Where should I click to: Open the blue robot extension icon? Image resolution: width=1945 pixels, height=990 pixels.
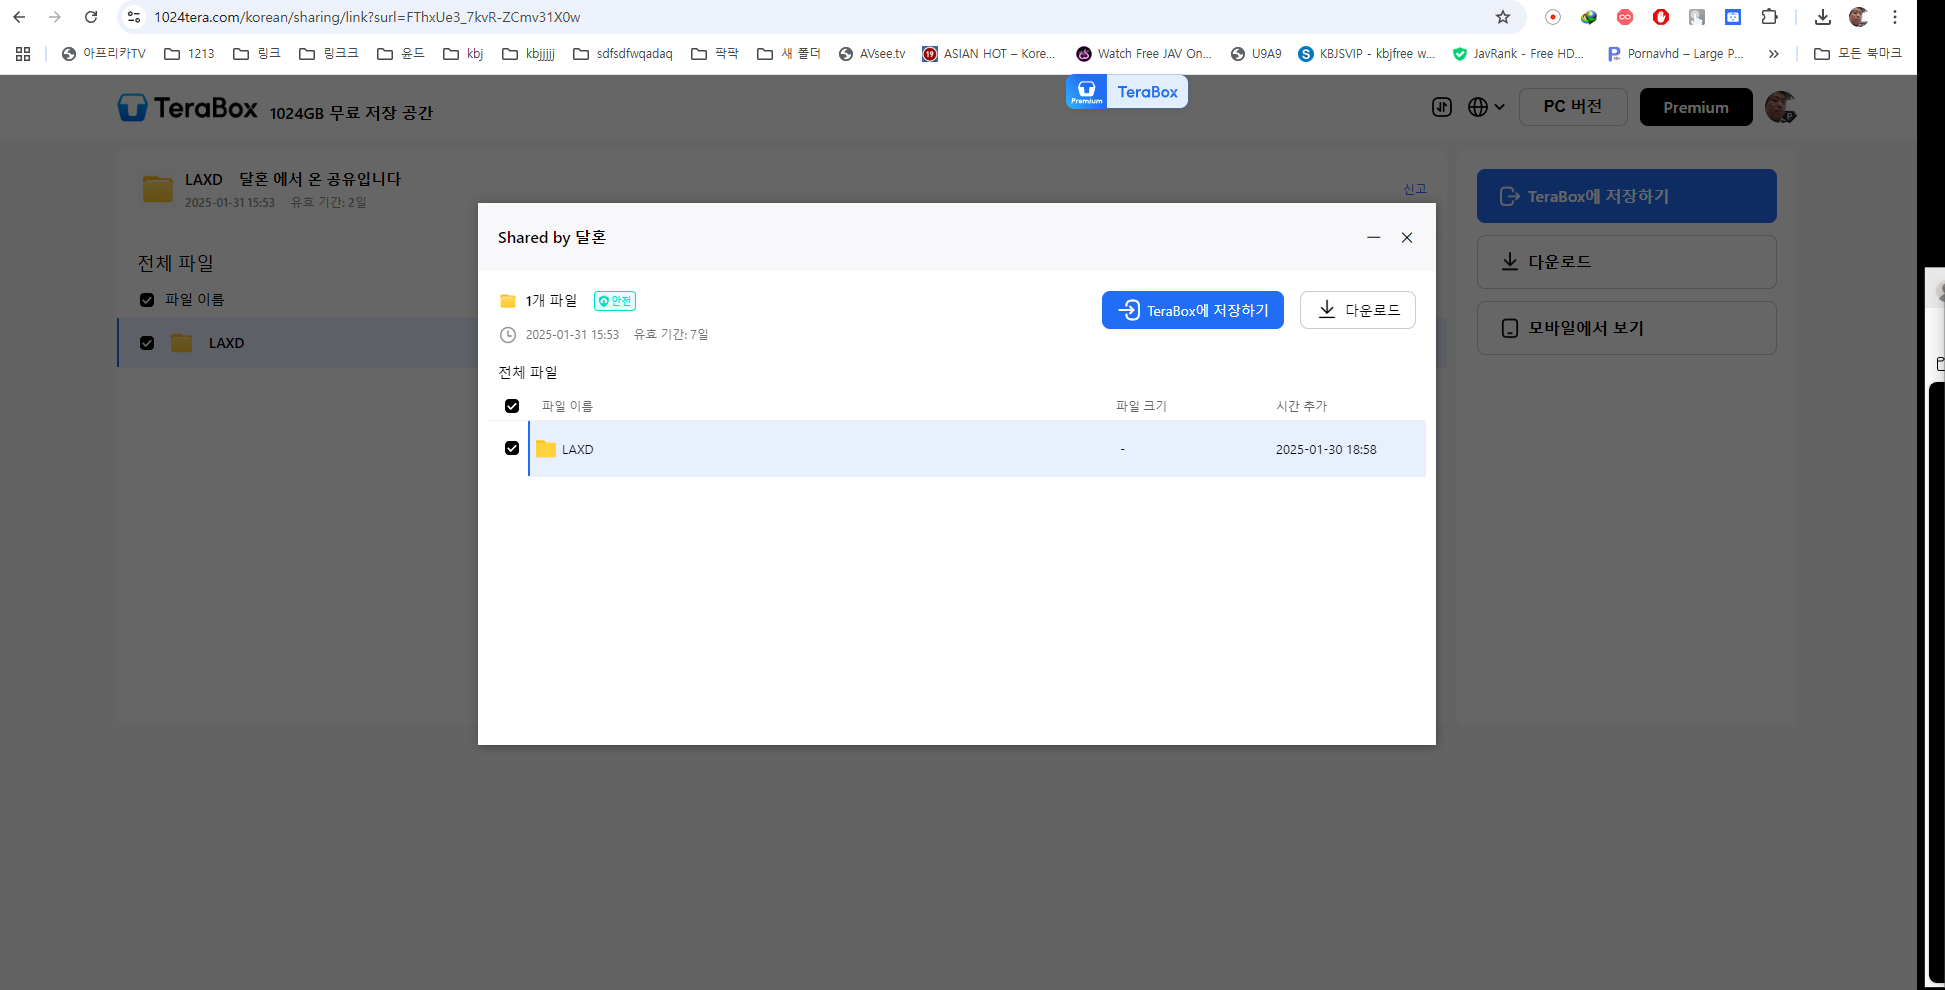[x=1733, y=17]
